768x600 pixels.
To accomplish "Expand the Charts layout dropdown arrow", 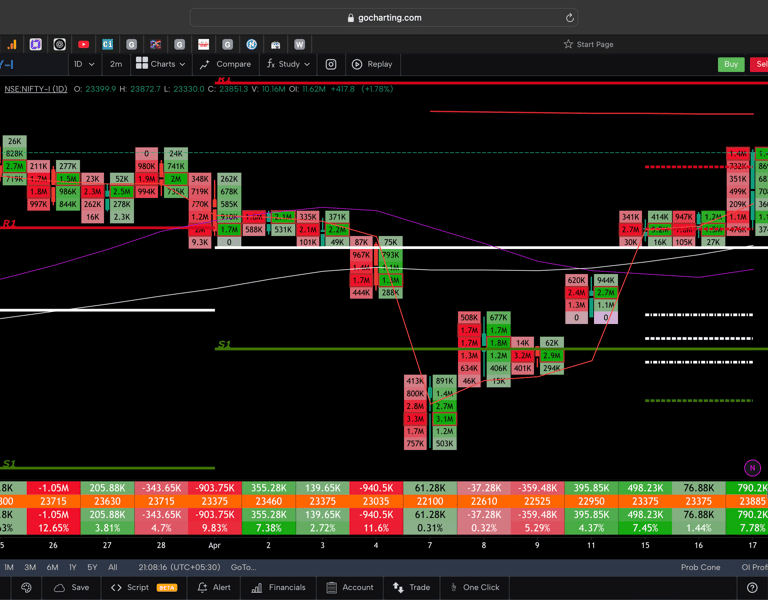I will (x=182, y=65).
